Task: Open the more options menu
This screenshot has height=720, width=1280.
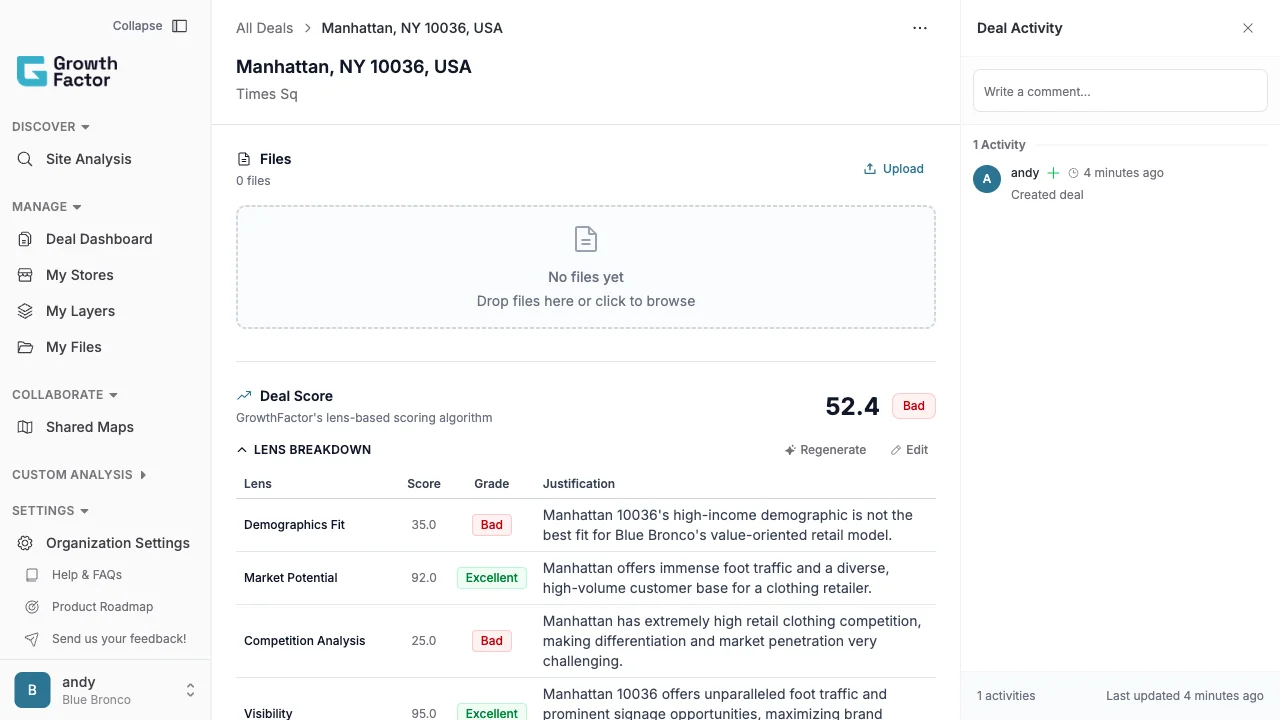Action: pos(920,28)
